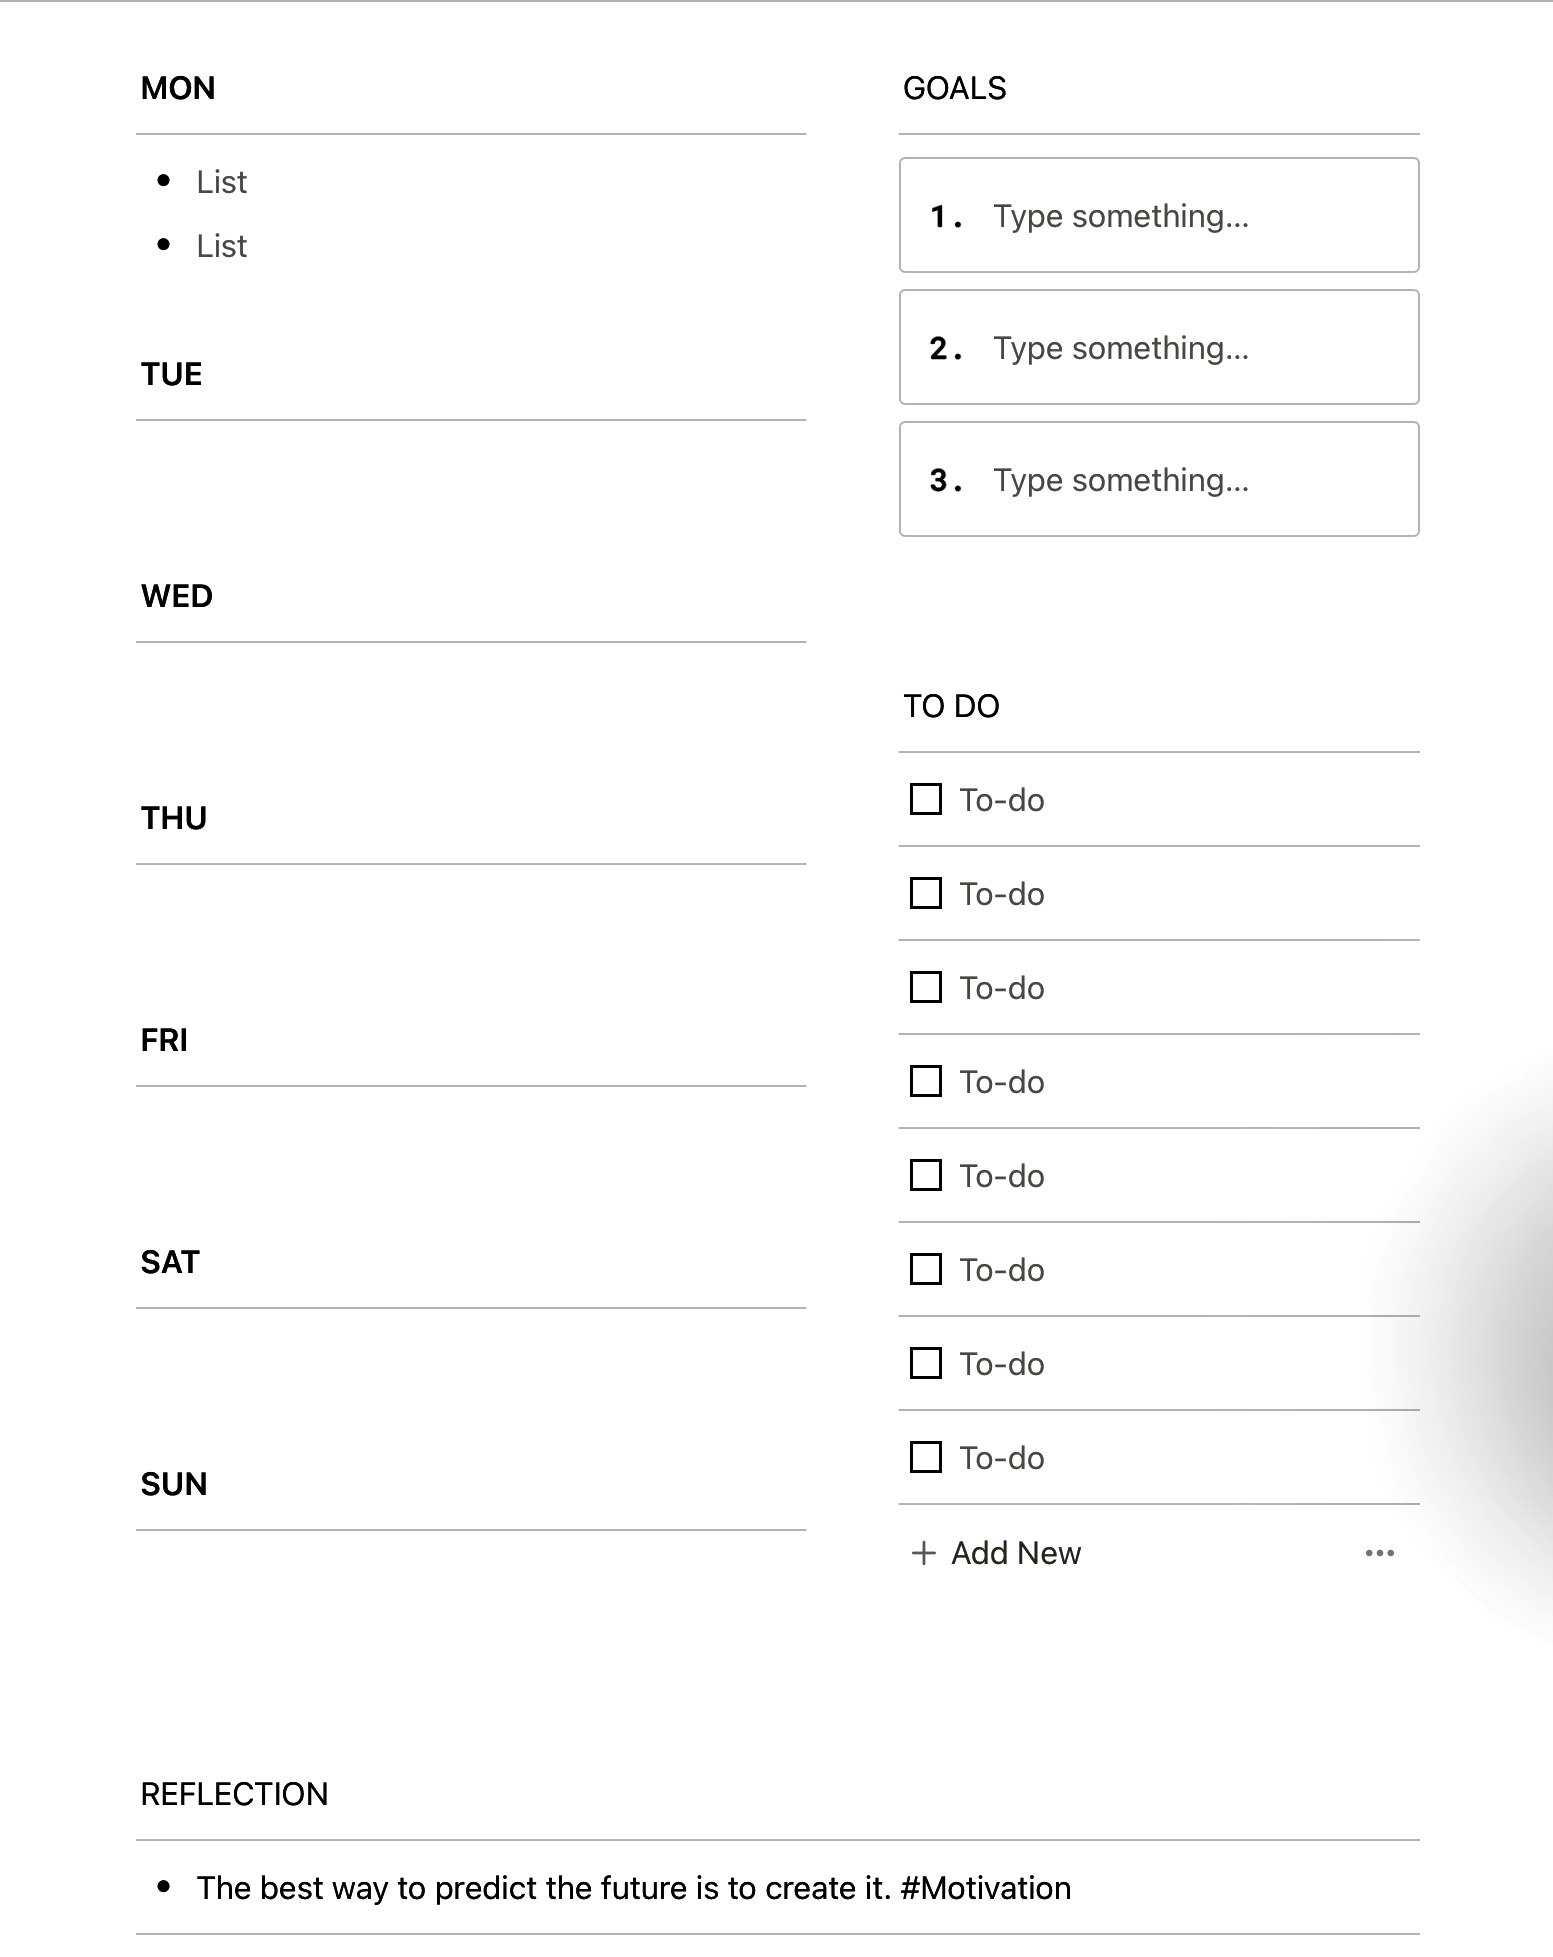
Task: Click the first List bullet under MON
Action: (222, 181)
